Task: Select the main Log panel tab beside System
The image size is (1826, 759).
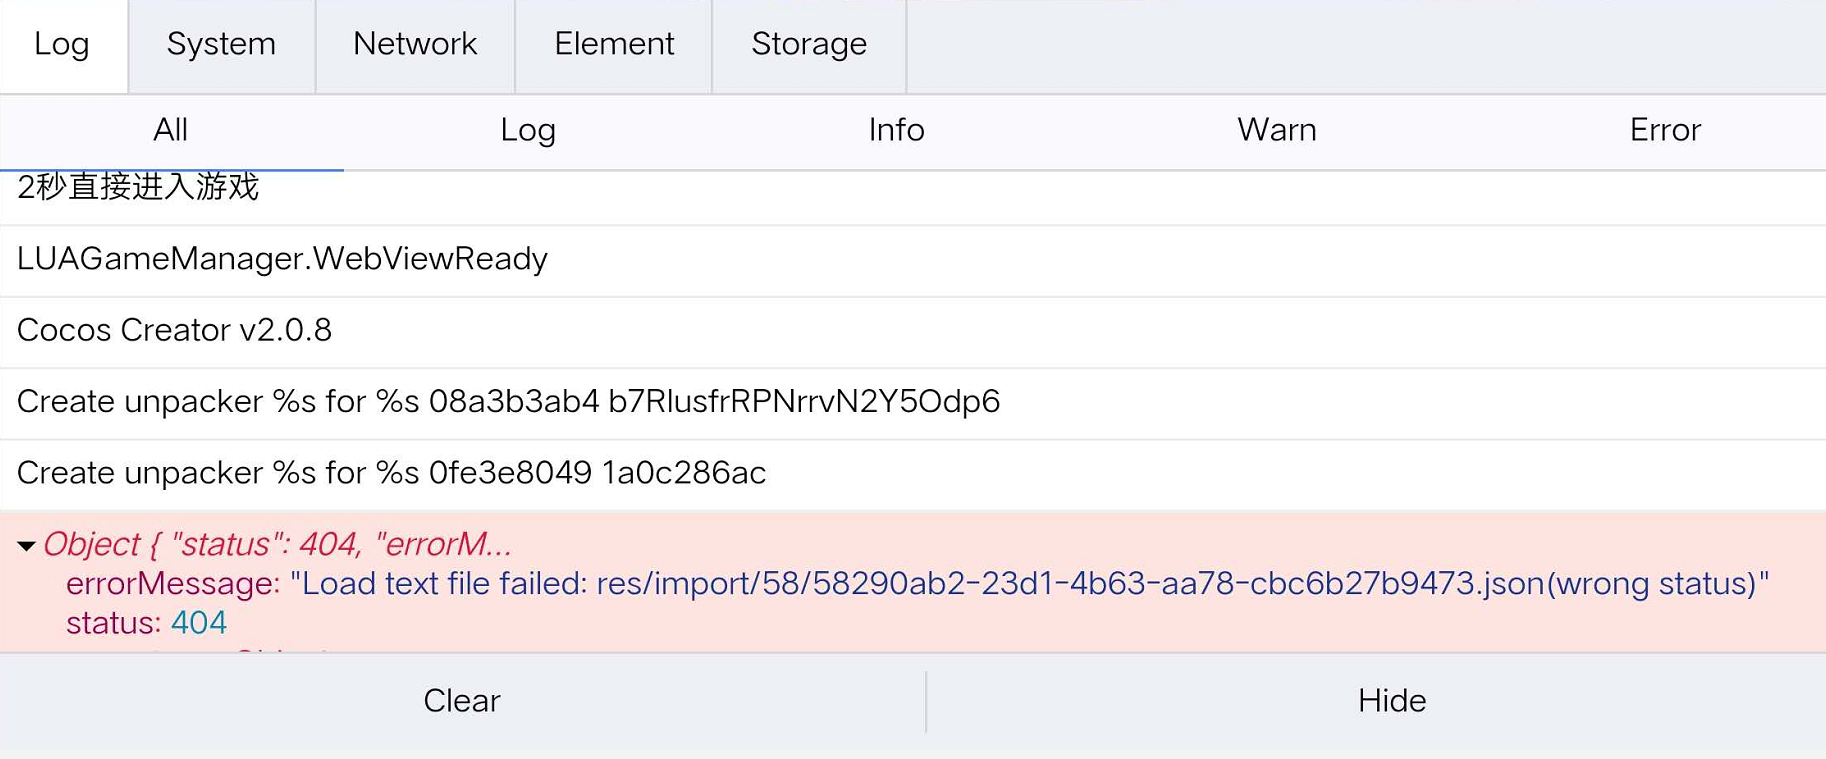Action: (62, 45)
